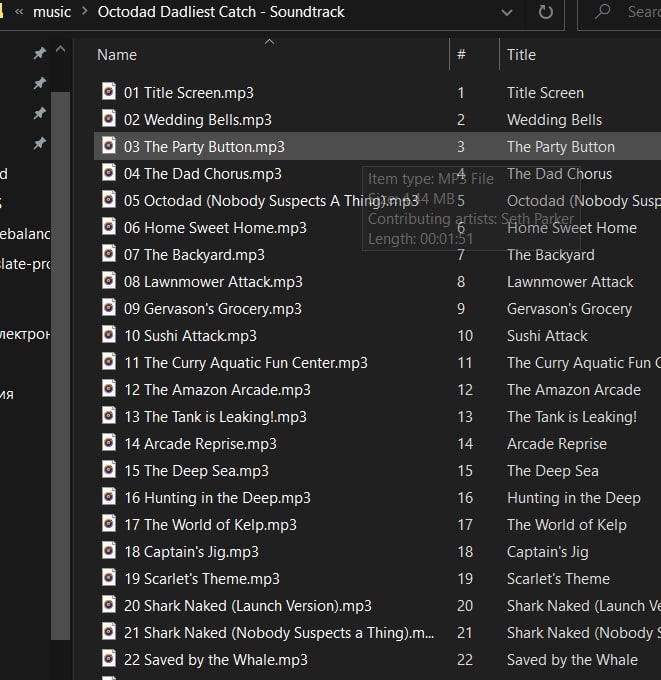The image size is (661, 680).
Task: Select file 08 Lawnmower Attack.mp3
Action: tap(213, 282)
